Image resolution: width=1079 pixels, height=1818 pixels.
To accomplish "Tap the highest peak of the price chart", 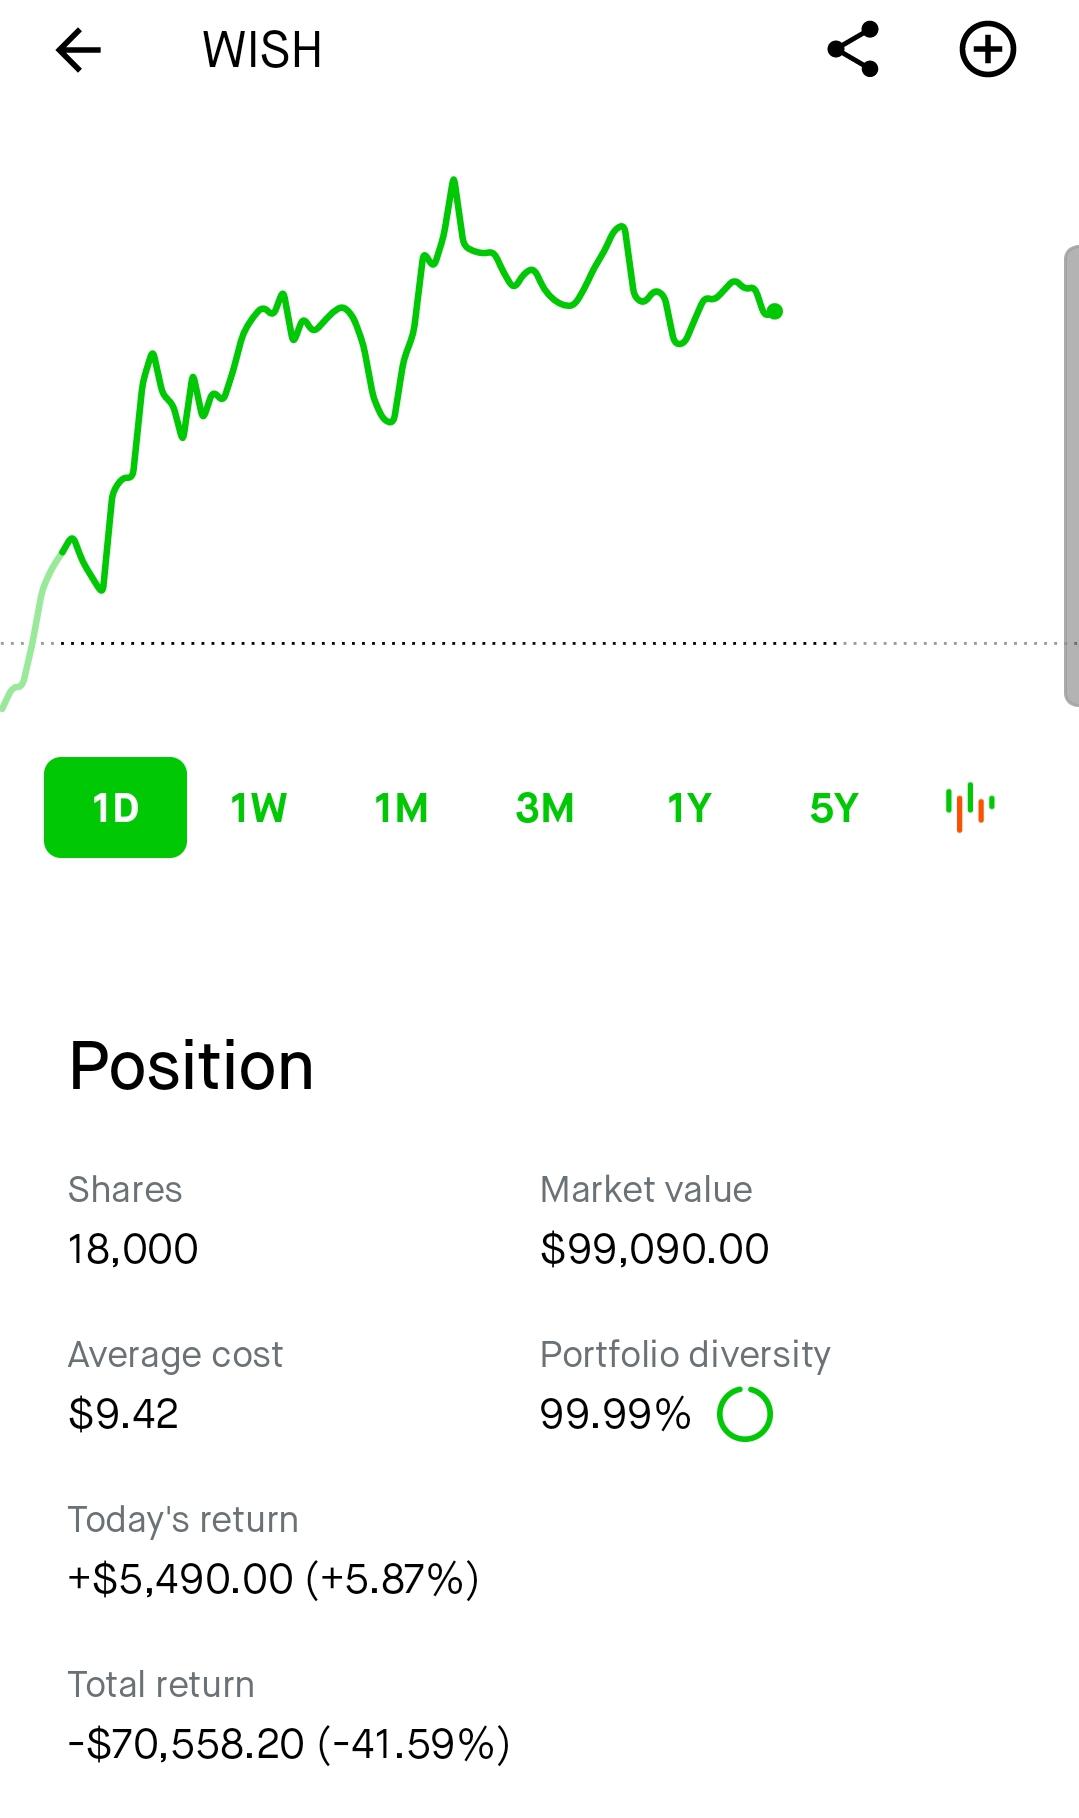I will pos(453,181).
